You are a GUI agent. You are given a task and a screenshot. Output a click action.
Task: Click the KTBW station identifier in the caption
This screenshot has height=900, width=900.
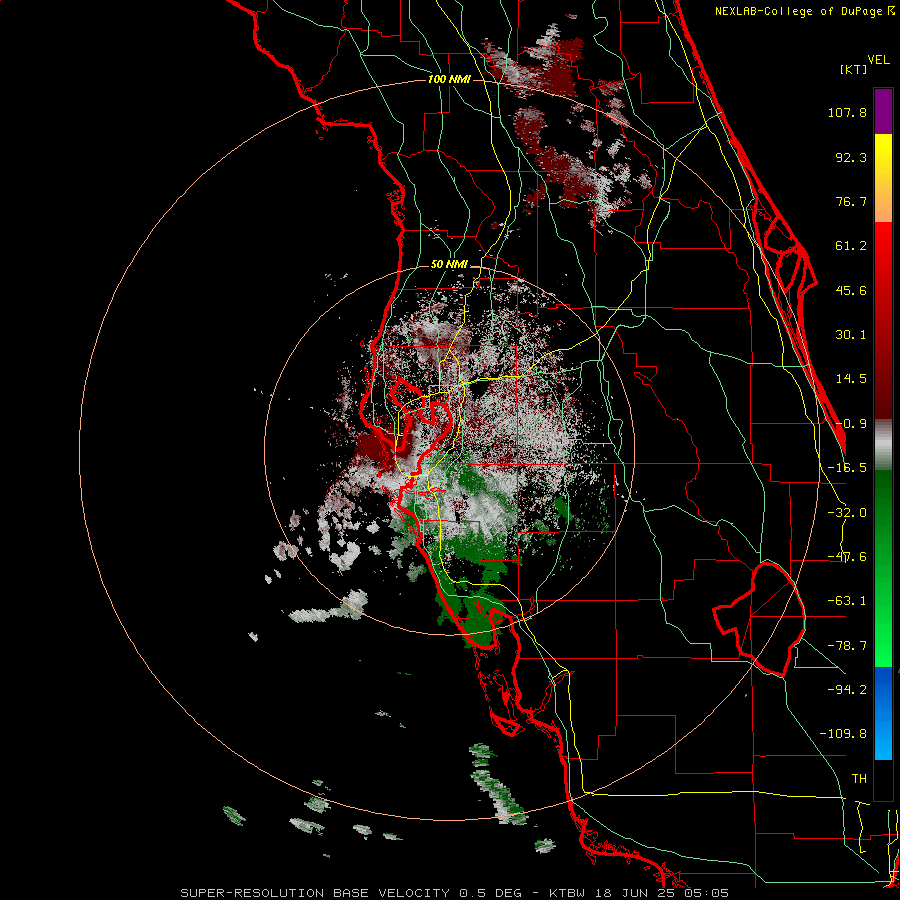(567, 893)
